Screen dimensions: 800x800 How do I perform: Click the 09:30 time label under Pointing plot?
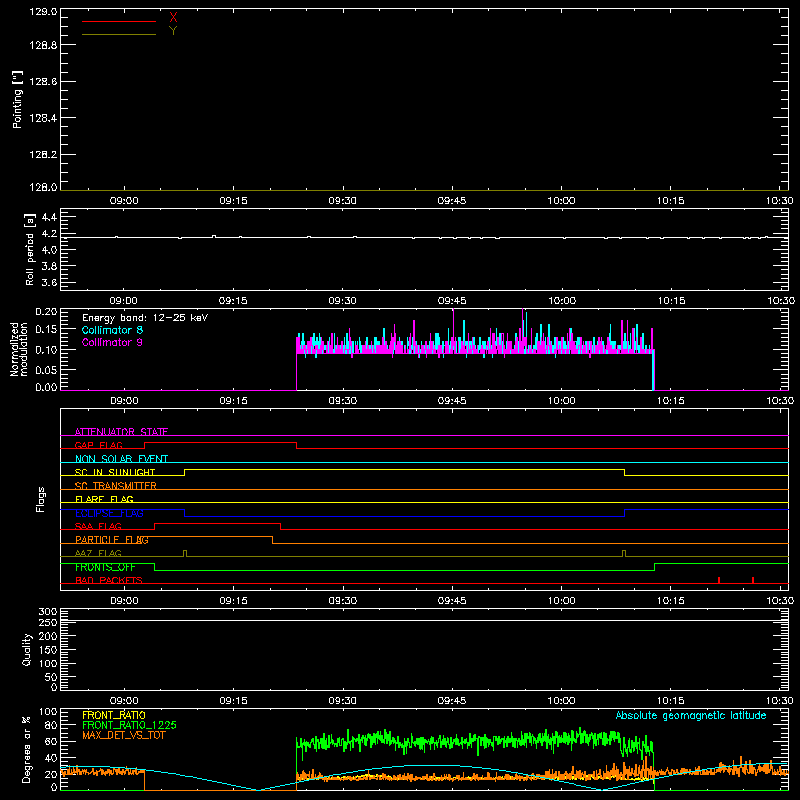pos(342,201)
